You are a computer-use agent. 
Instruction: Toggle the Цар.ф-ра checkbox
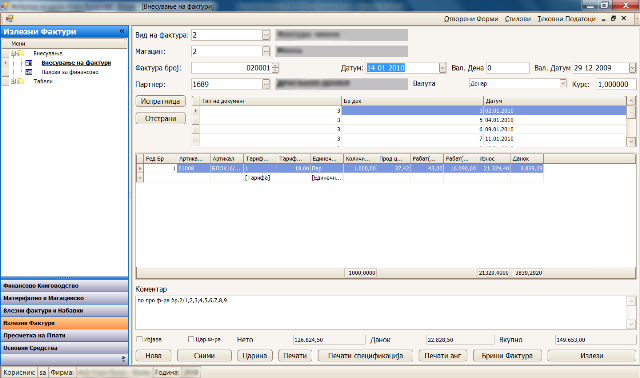[191, 339]
